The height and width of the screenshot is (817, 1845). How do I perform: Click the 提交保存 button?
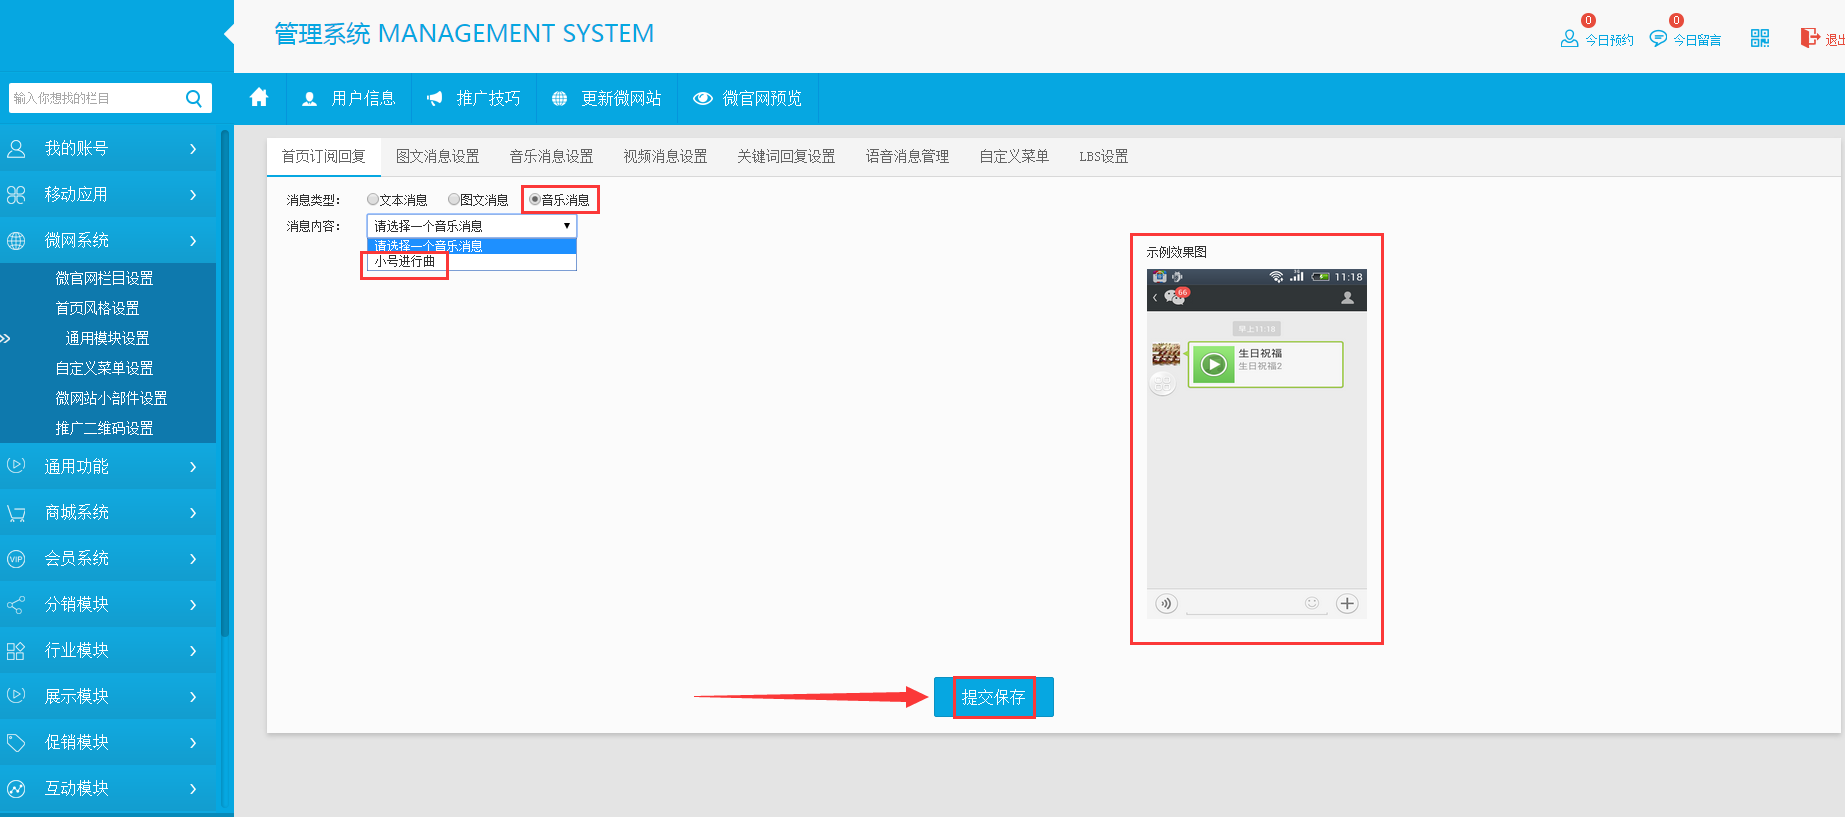[x=993, y=697]
